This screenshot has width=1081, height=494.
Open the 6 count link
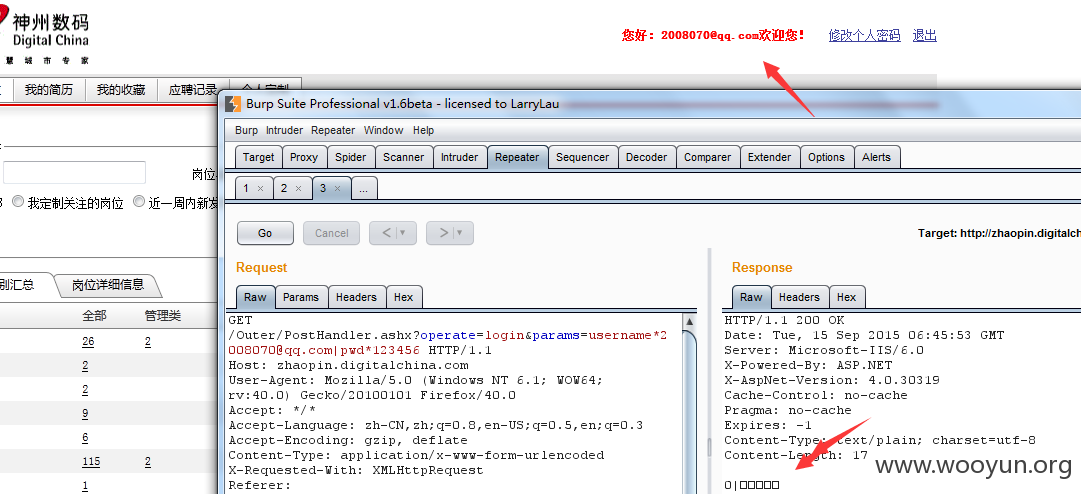[x=85, y=438]
